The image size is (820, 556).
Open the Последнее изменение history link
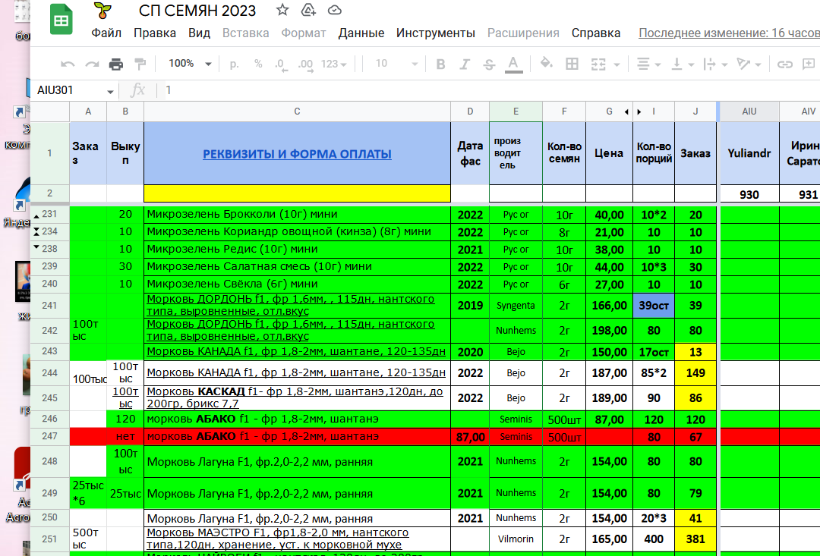(x=728, y=33)
